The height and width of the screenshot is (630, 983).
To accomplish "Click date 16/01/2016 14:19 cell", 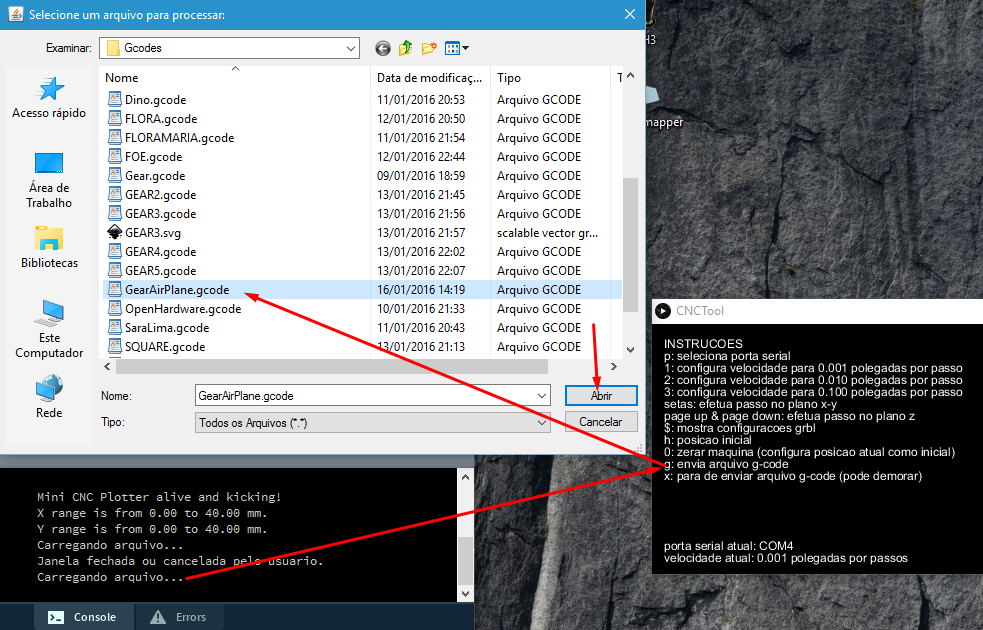I will pyautogui.click(x=421, y=290).
